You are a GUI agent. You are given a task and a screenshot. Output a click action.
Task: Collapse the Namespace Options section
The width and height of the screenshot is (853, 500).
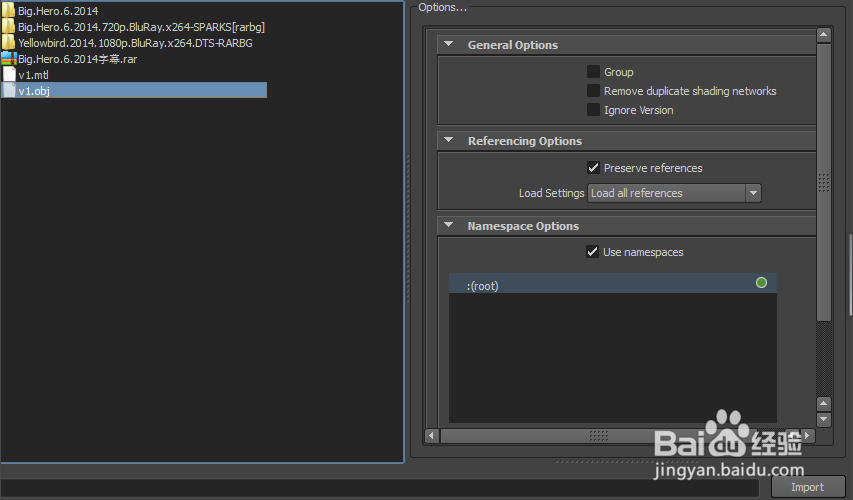448,225
